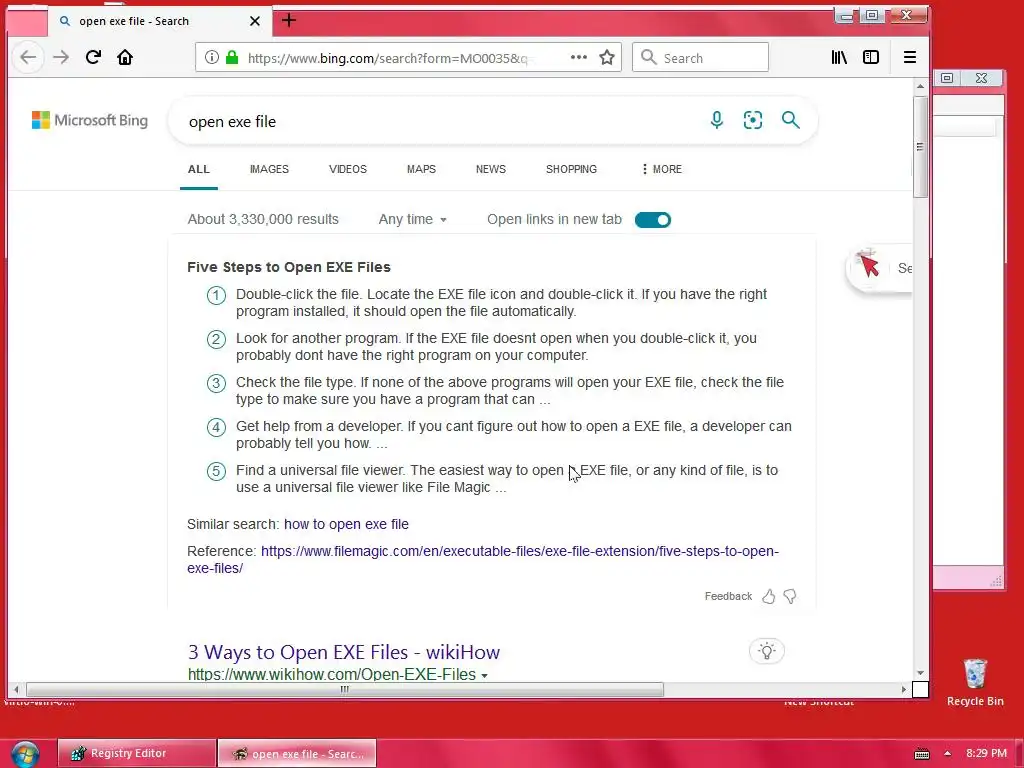Switch to IMAGES results
1024x768 pixels.
click(269, 169)
